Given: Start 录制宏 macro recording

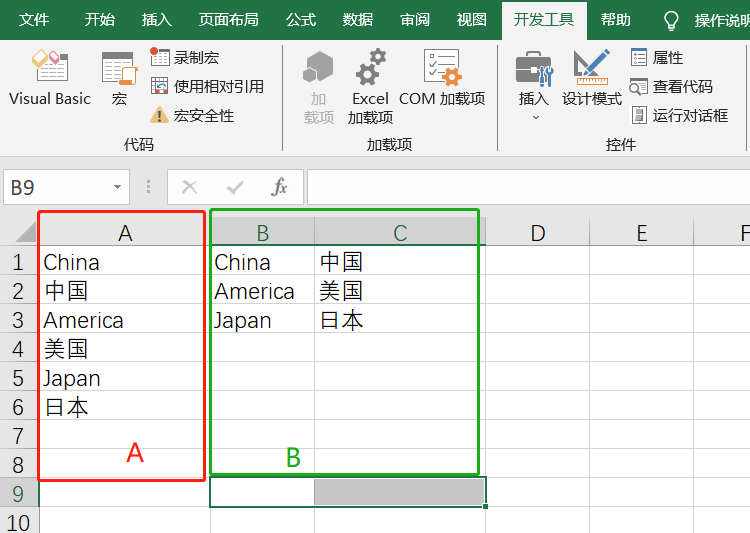Looking at the screenshot, I should [185, 58].
